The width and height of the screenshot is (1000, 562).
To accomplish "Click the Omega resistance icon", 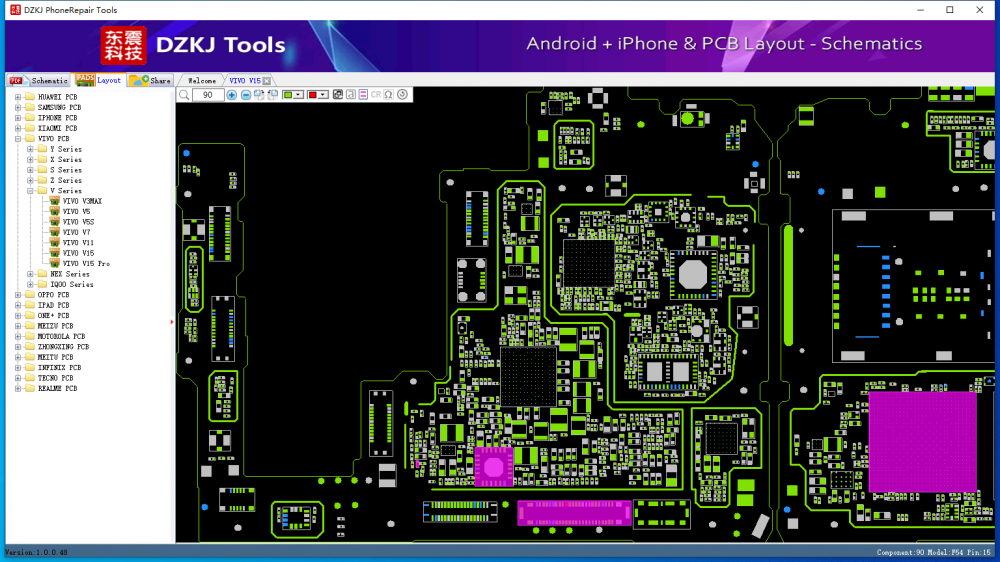I will coord(388,95).
